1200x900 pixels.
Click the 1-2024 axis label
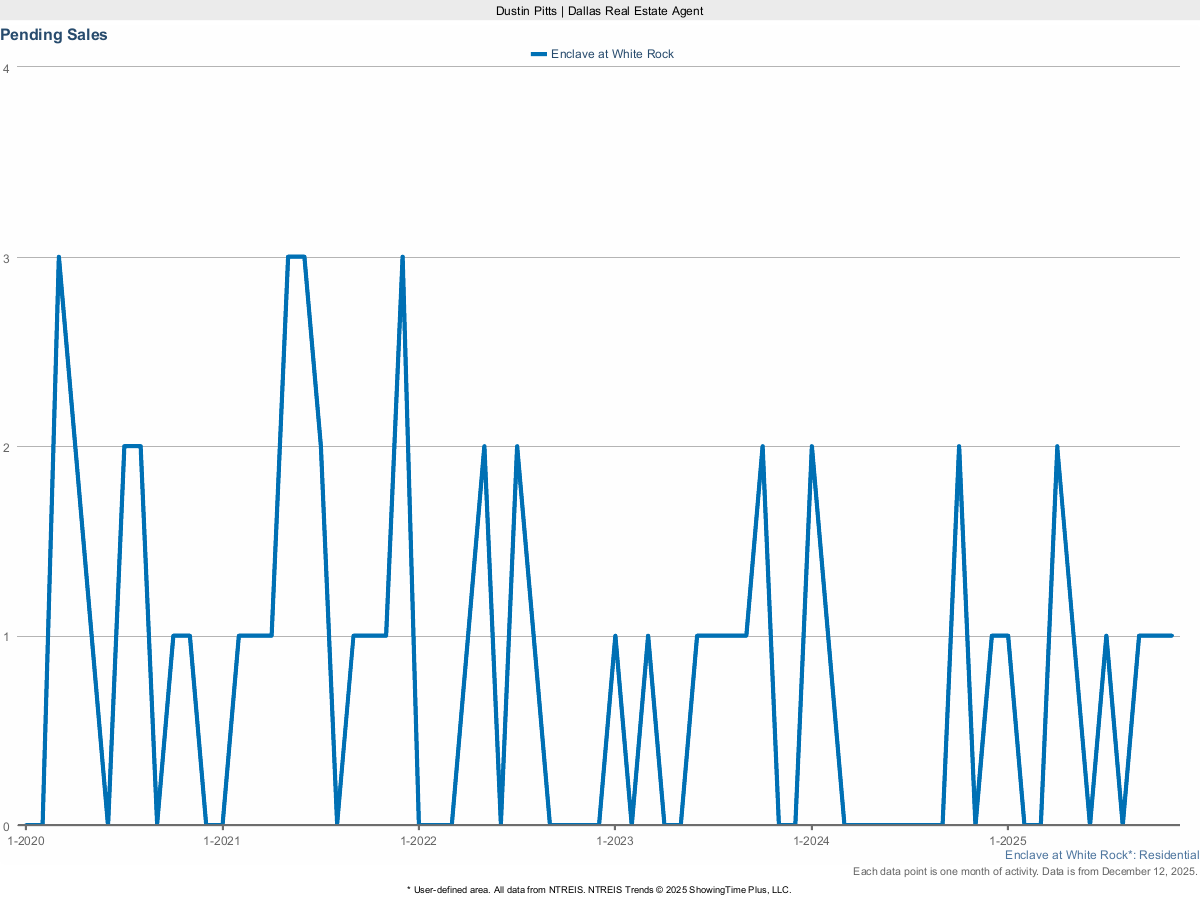tap(812, 841)
